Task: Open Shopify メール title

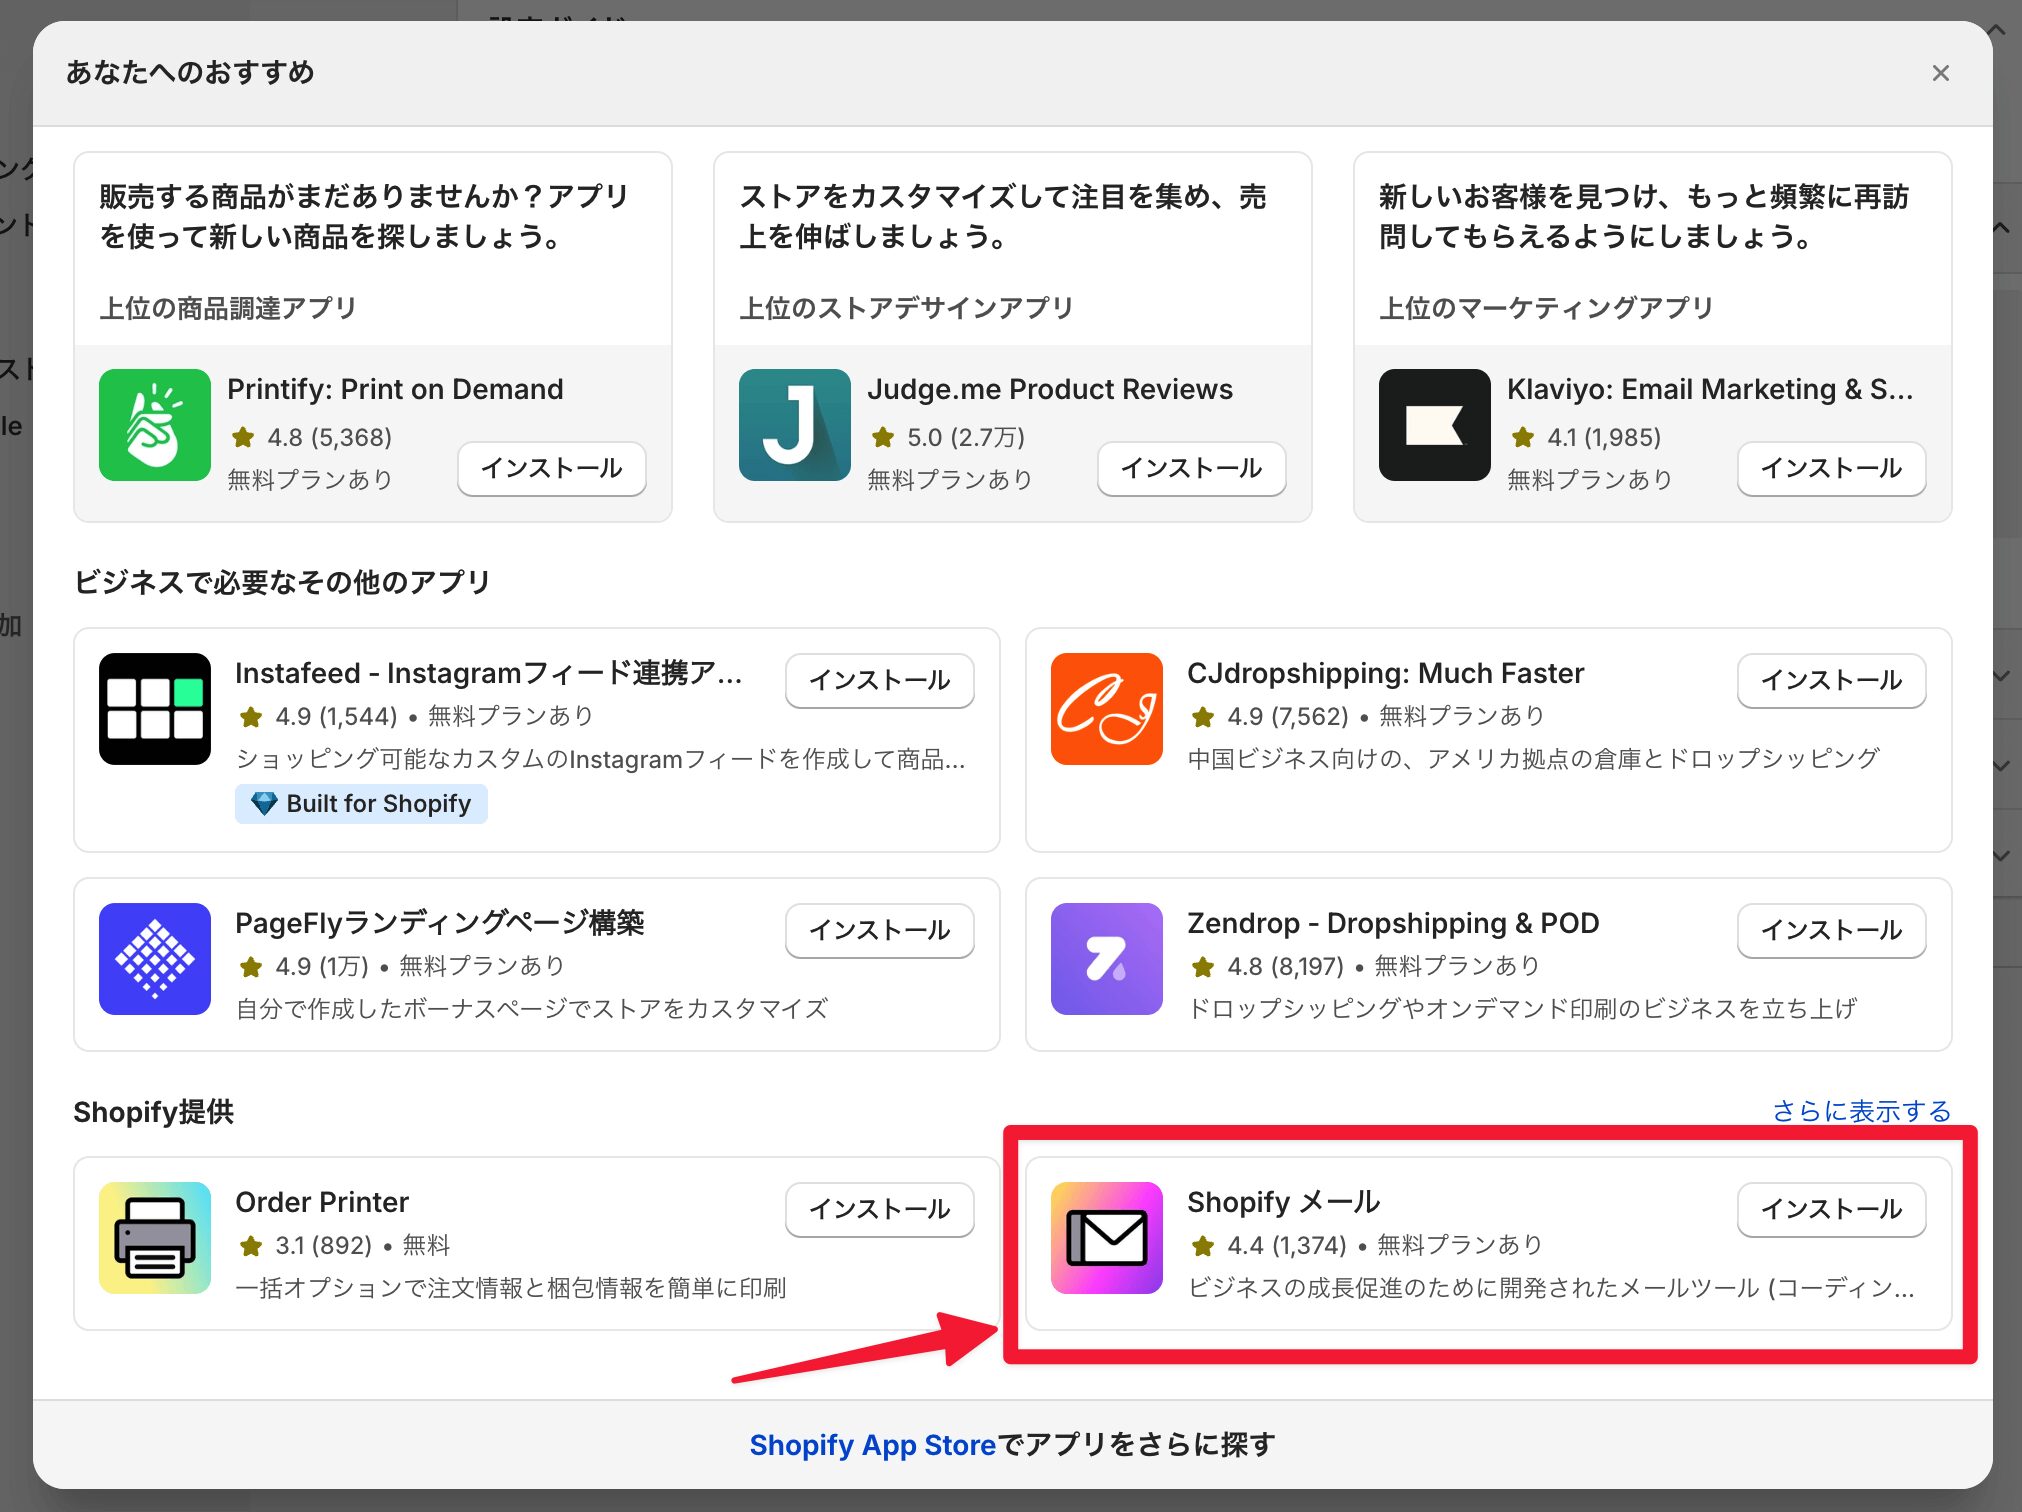Action: [x=1284, y=1202]
